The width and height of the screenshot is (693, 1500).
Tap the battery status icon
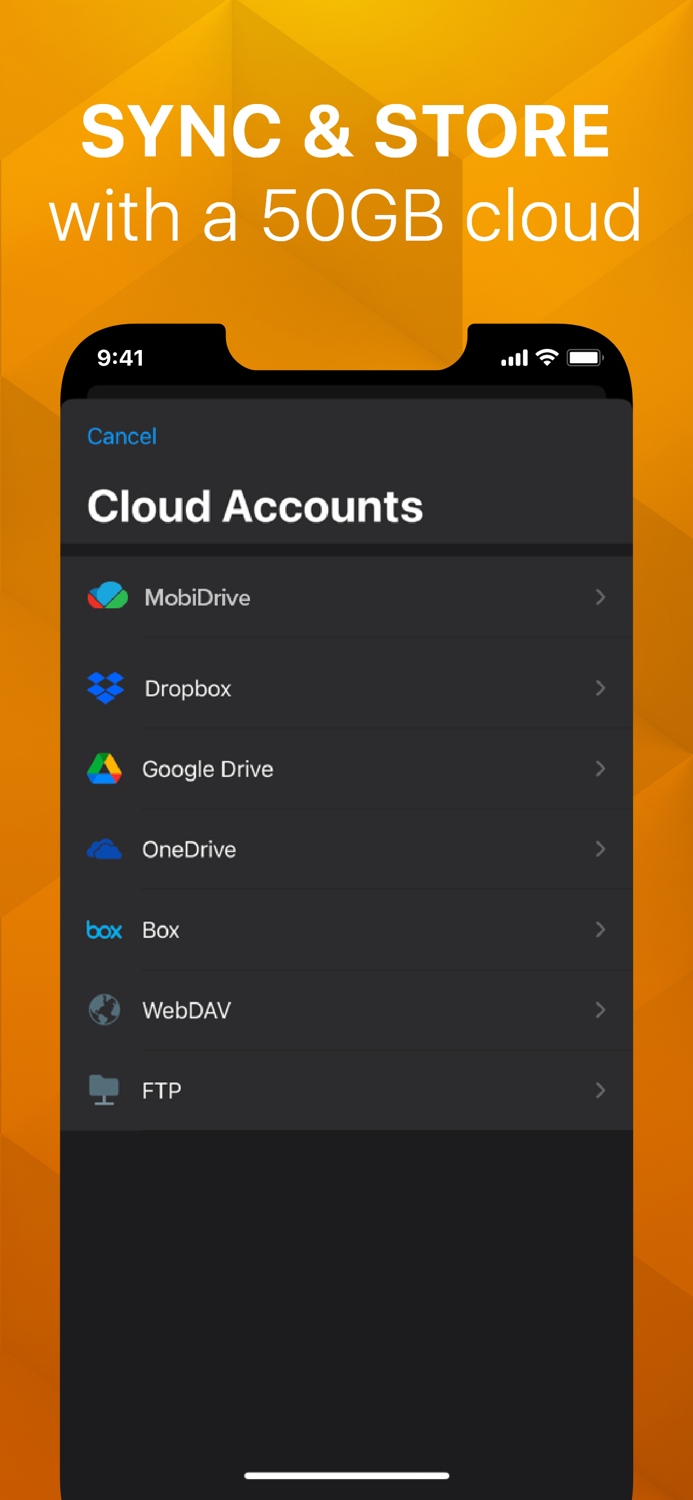click(584, 357)
